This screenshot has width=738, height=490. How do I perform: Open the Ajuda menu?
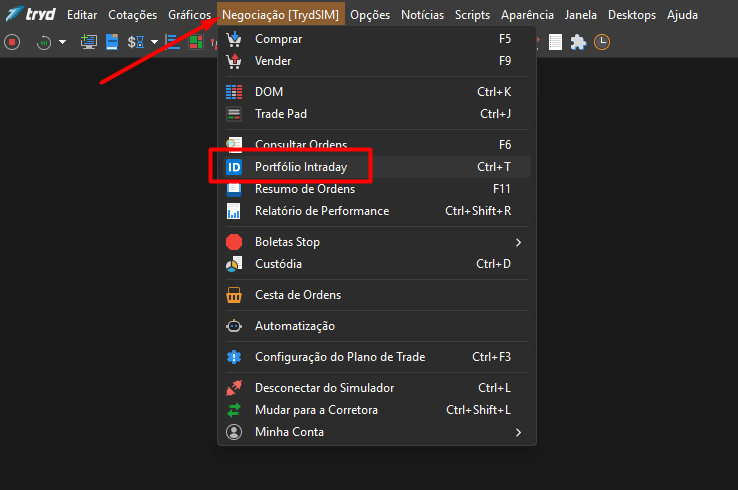coord(682,15)
